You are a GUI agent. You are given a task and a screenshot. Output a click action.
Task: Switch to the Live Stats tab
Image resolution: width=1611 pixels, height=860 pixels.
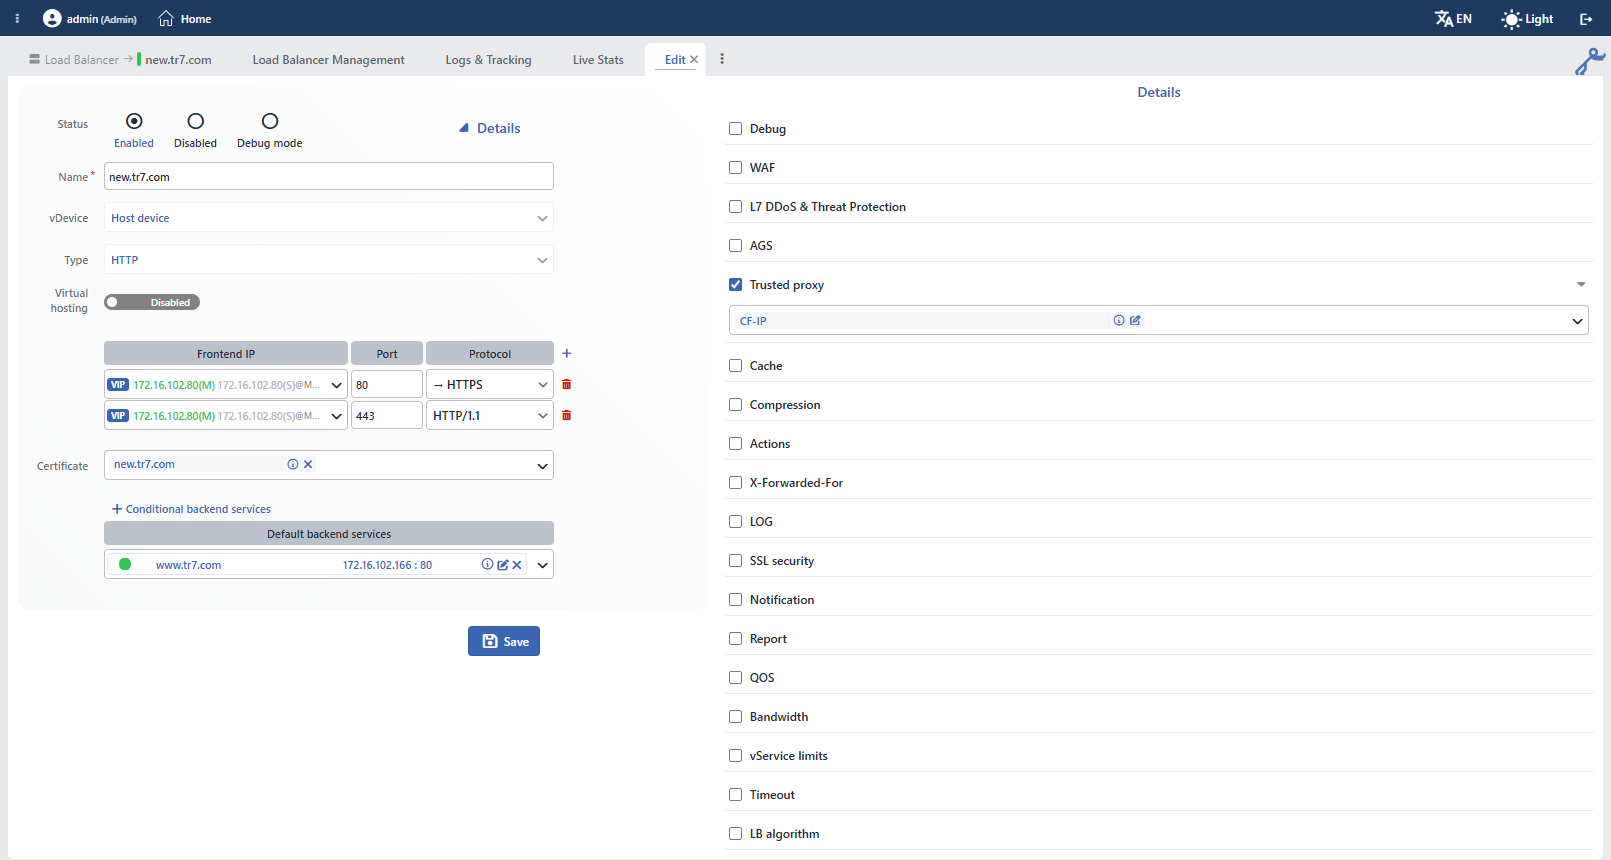tap(598, 60)
